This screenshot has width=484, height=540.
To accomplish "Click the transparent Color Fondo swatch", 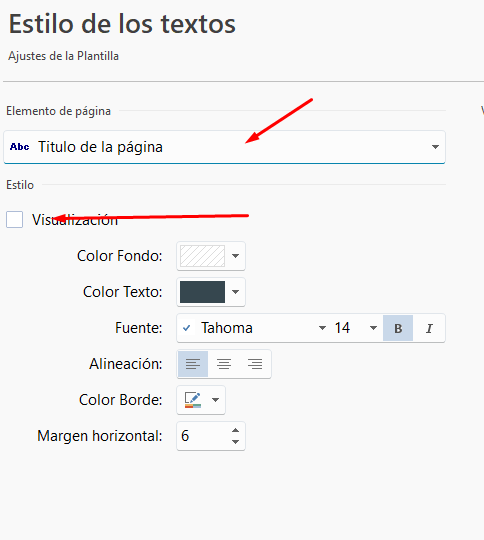I will 203,256.
